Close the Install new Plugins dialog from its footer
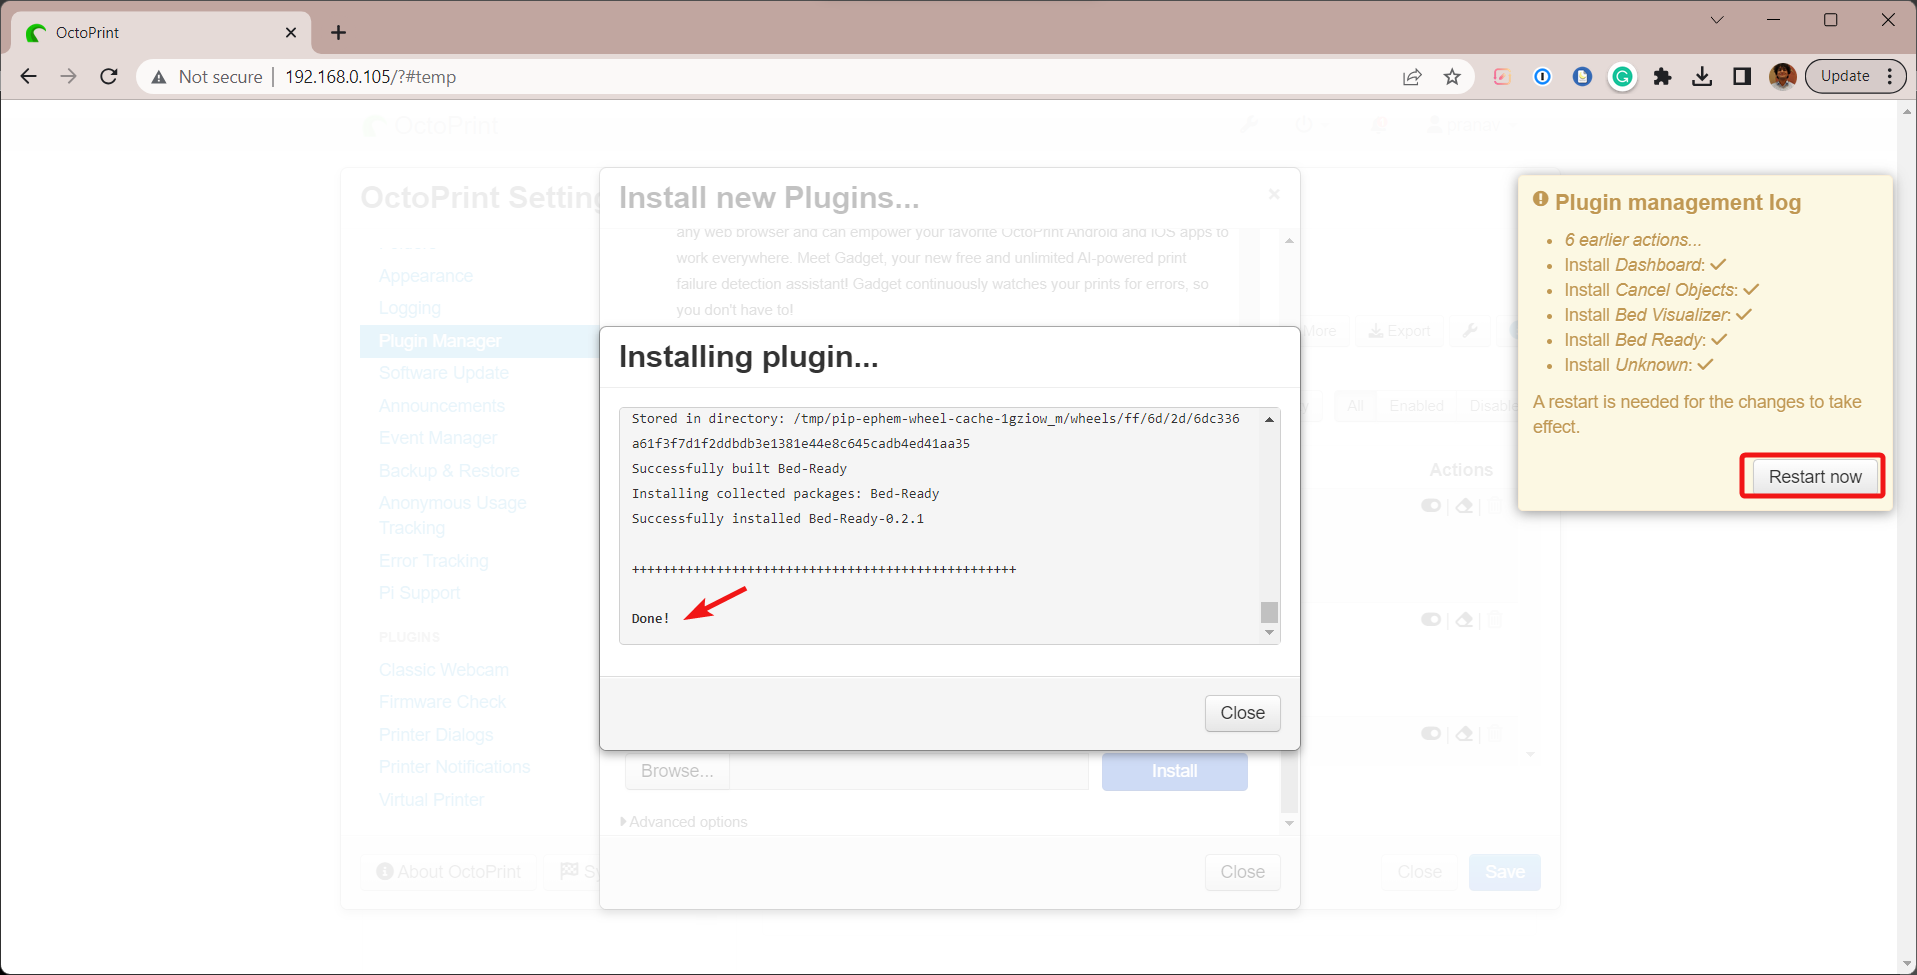Image resolution: width=1917 pixels, height=975 pixels. pyautogui.click(x=1242, y=872)
